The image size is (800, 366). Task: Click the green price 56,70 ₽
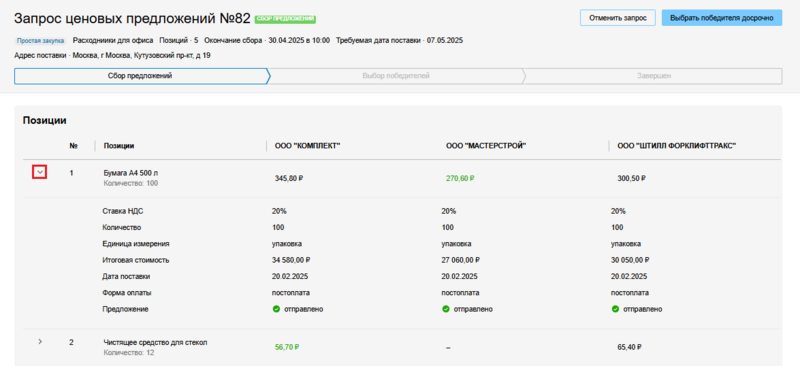point(287,347)
